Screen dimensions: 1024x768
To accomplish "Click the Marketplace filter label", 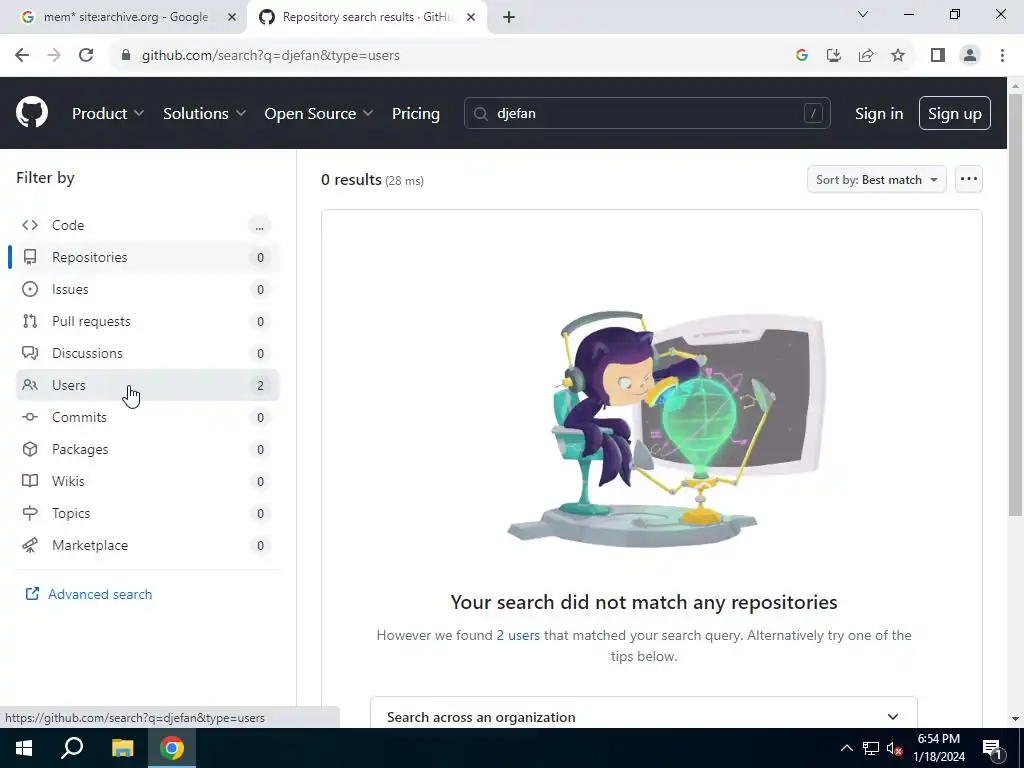I will [90, 545].
